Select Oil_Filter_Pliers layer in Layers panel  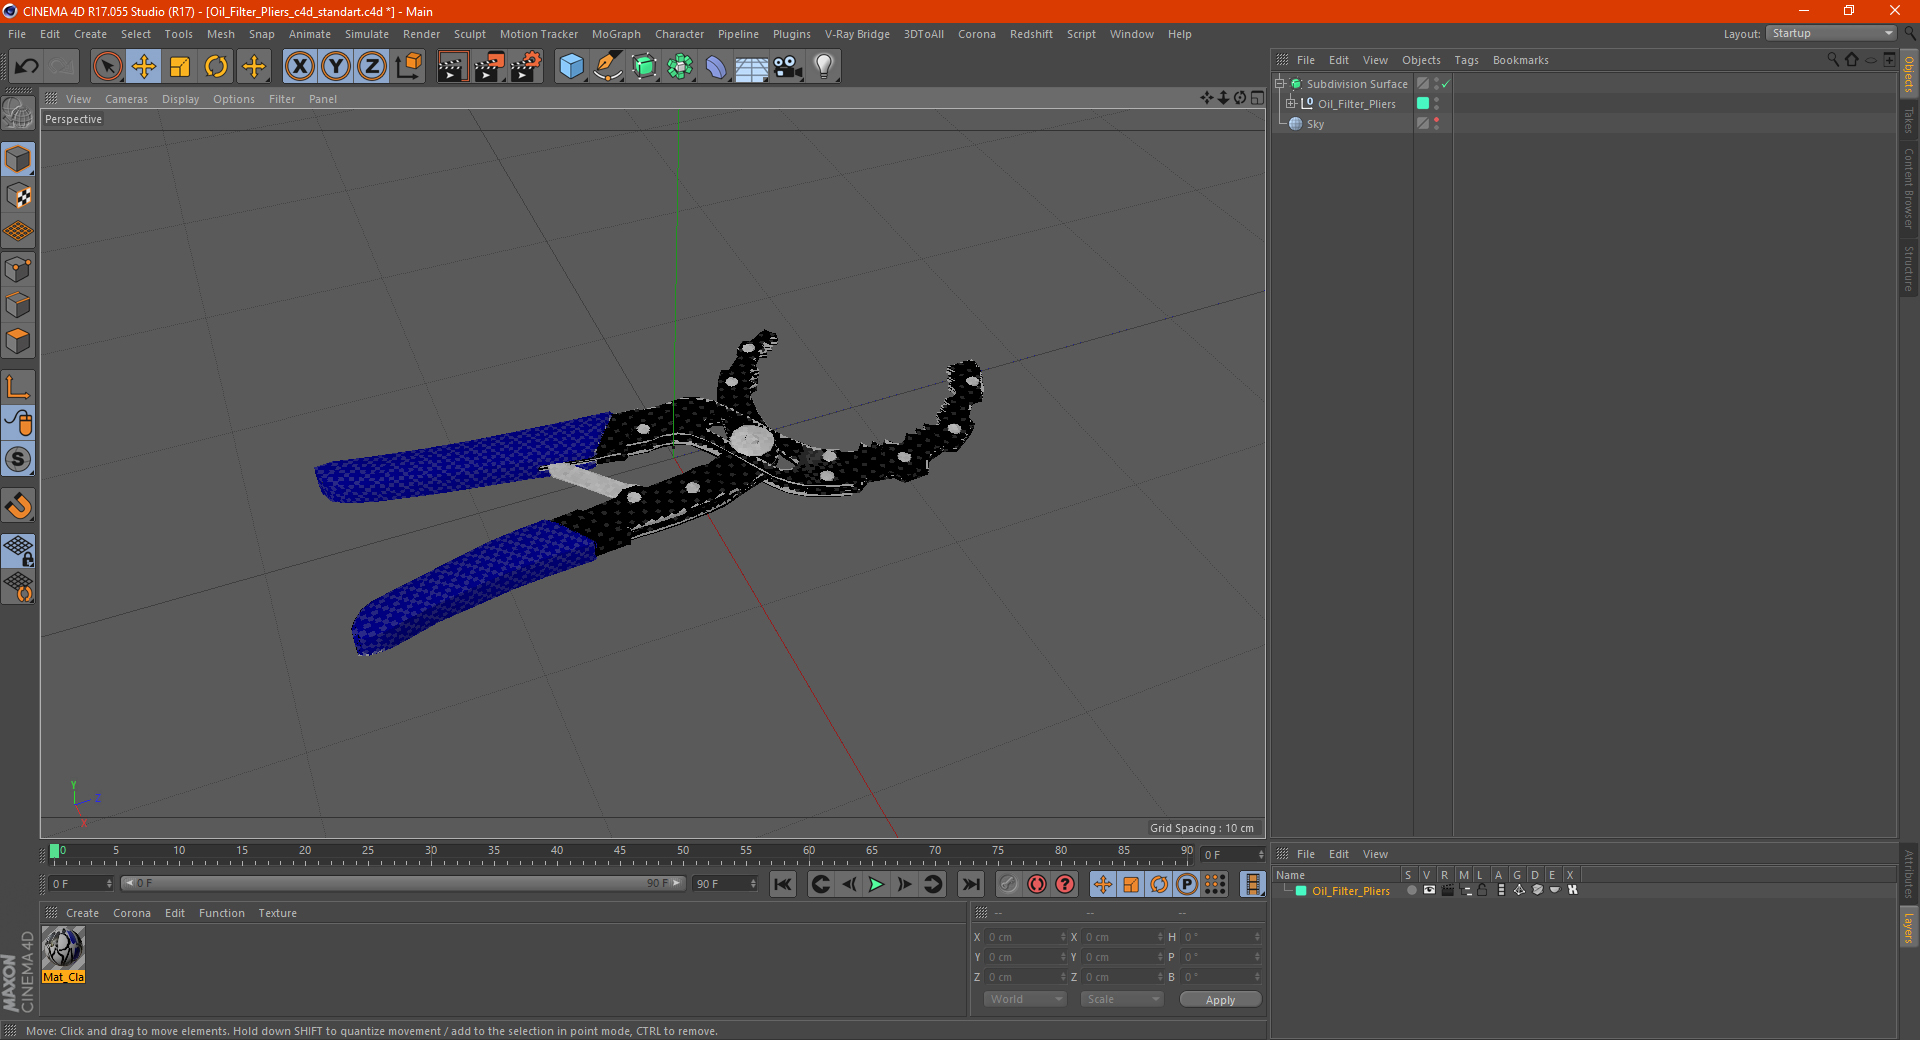[x=1350, y=891]
